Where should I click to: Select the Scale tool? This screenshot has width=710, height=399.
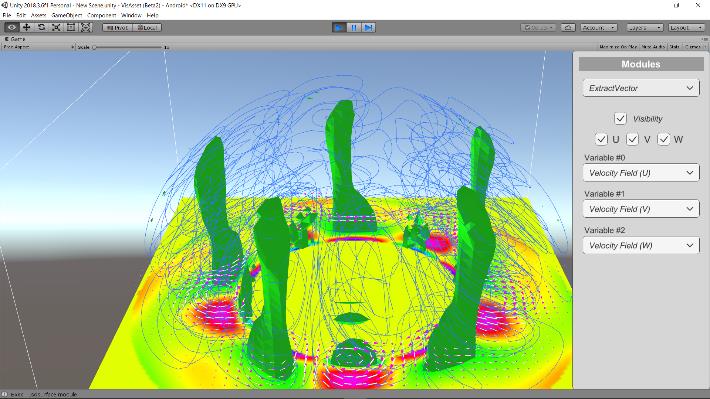click(x=56, y=28)
